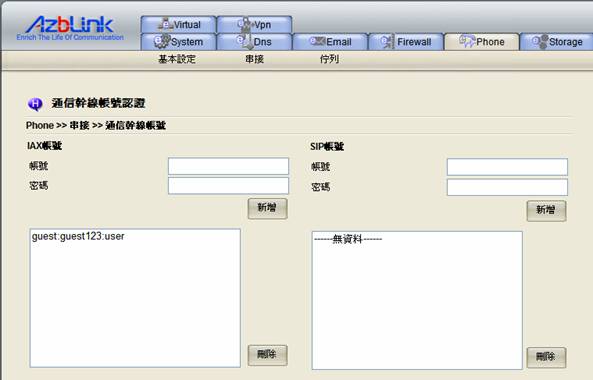Click 刪除 button beside IAX list
Image resolution: width=593 pixels, height=380 pixels.
[267, 355]
